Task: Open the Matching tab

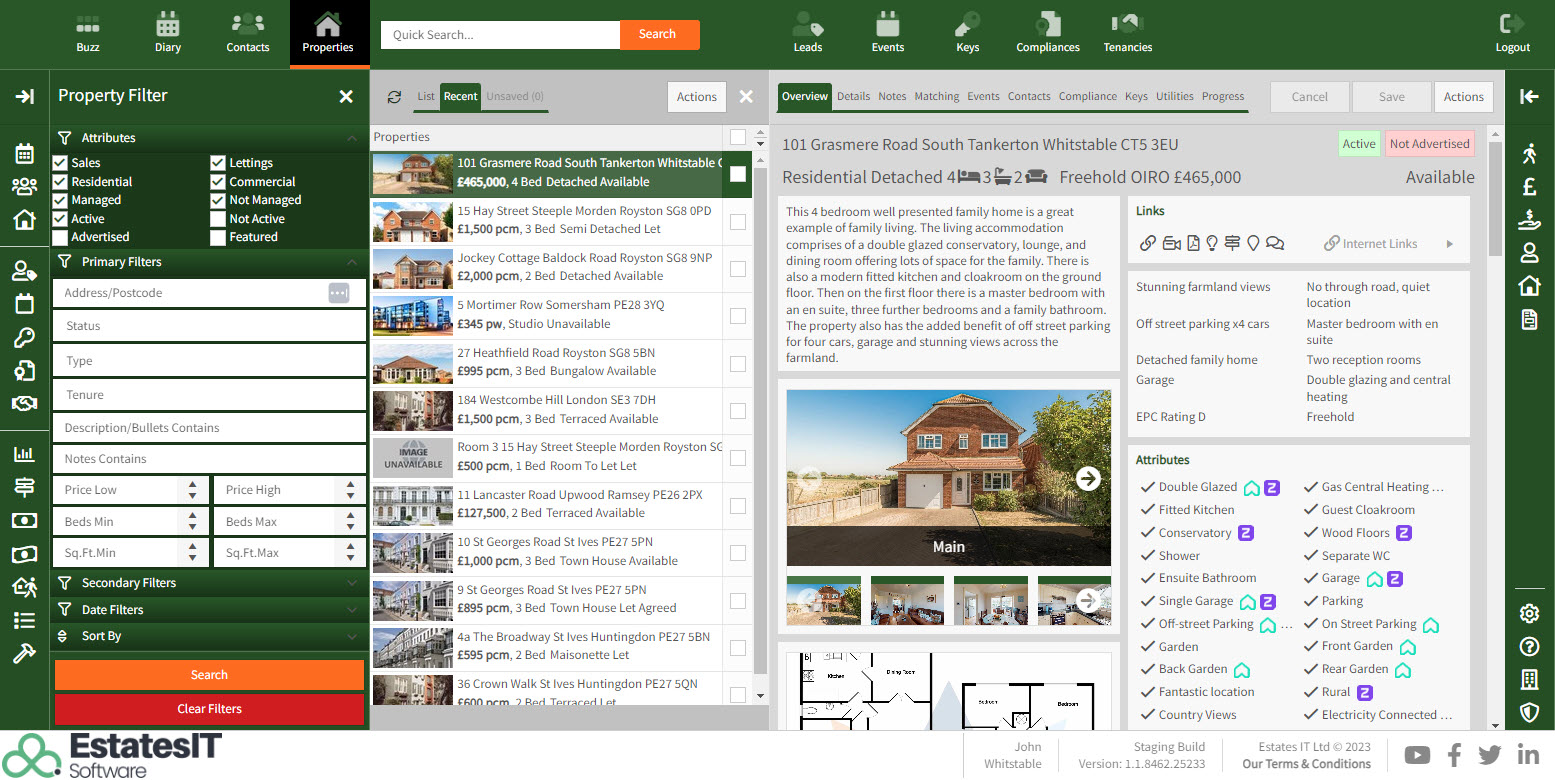Action: tap(937, 96)
